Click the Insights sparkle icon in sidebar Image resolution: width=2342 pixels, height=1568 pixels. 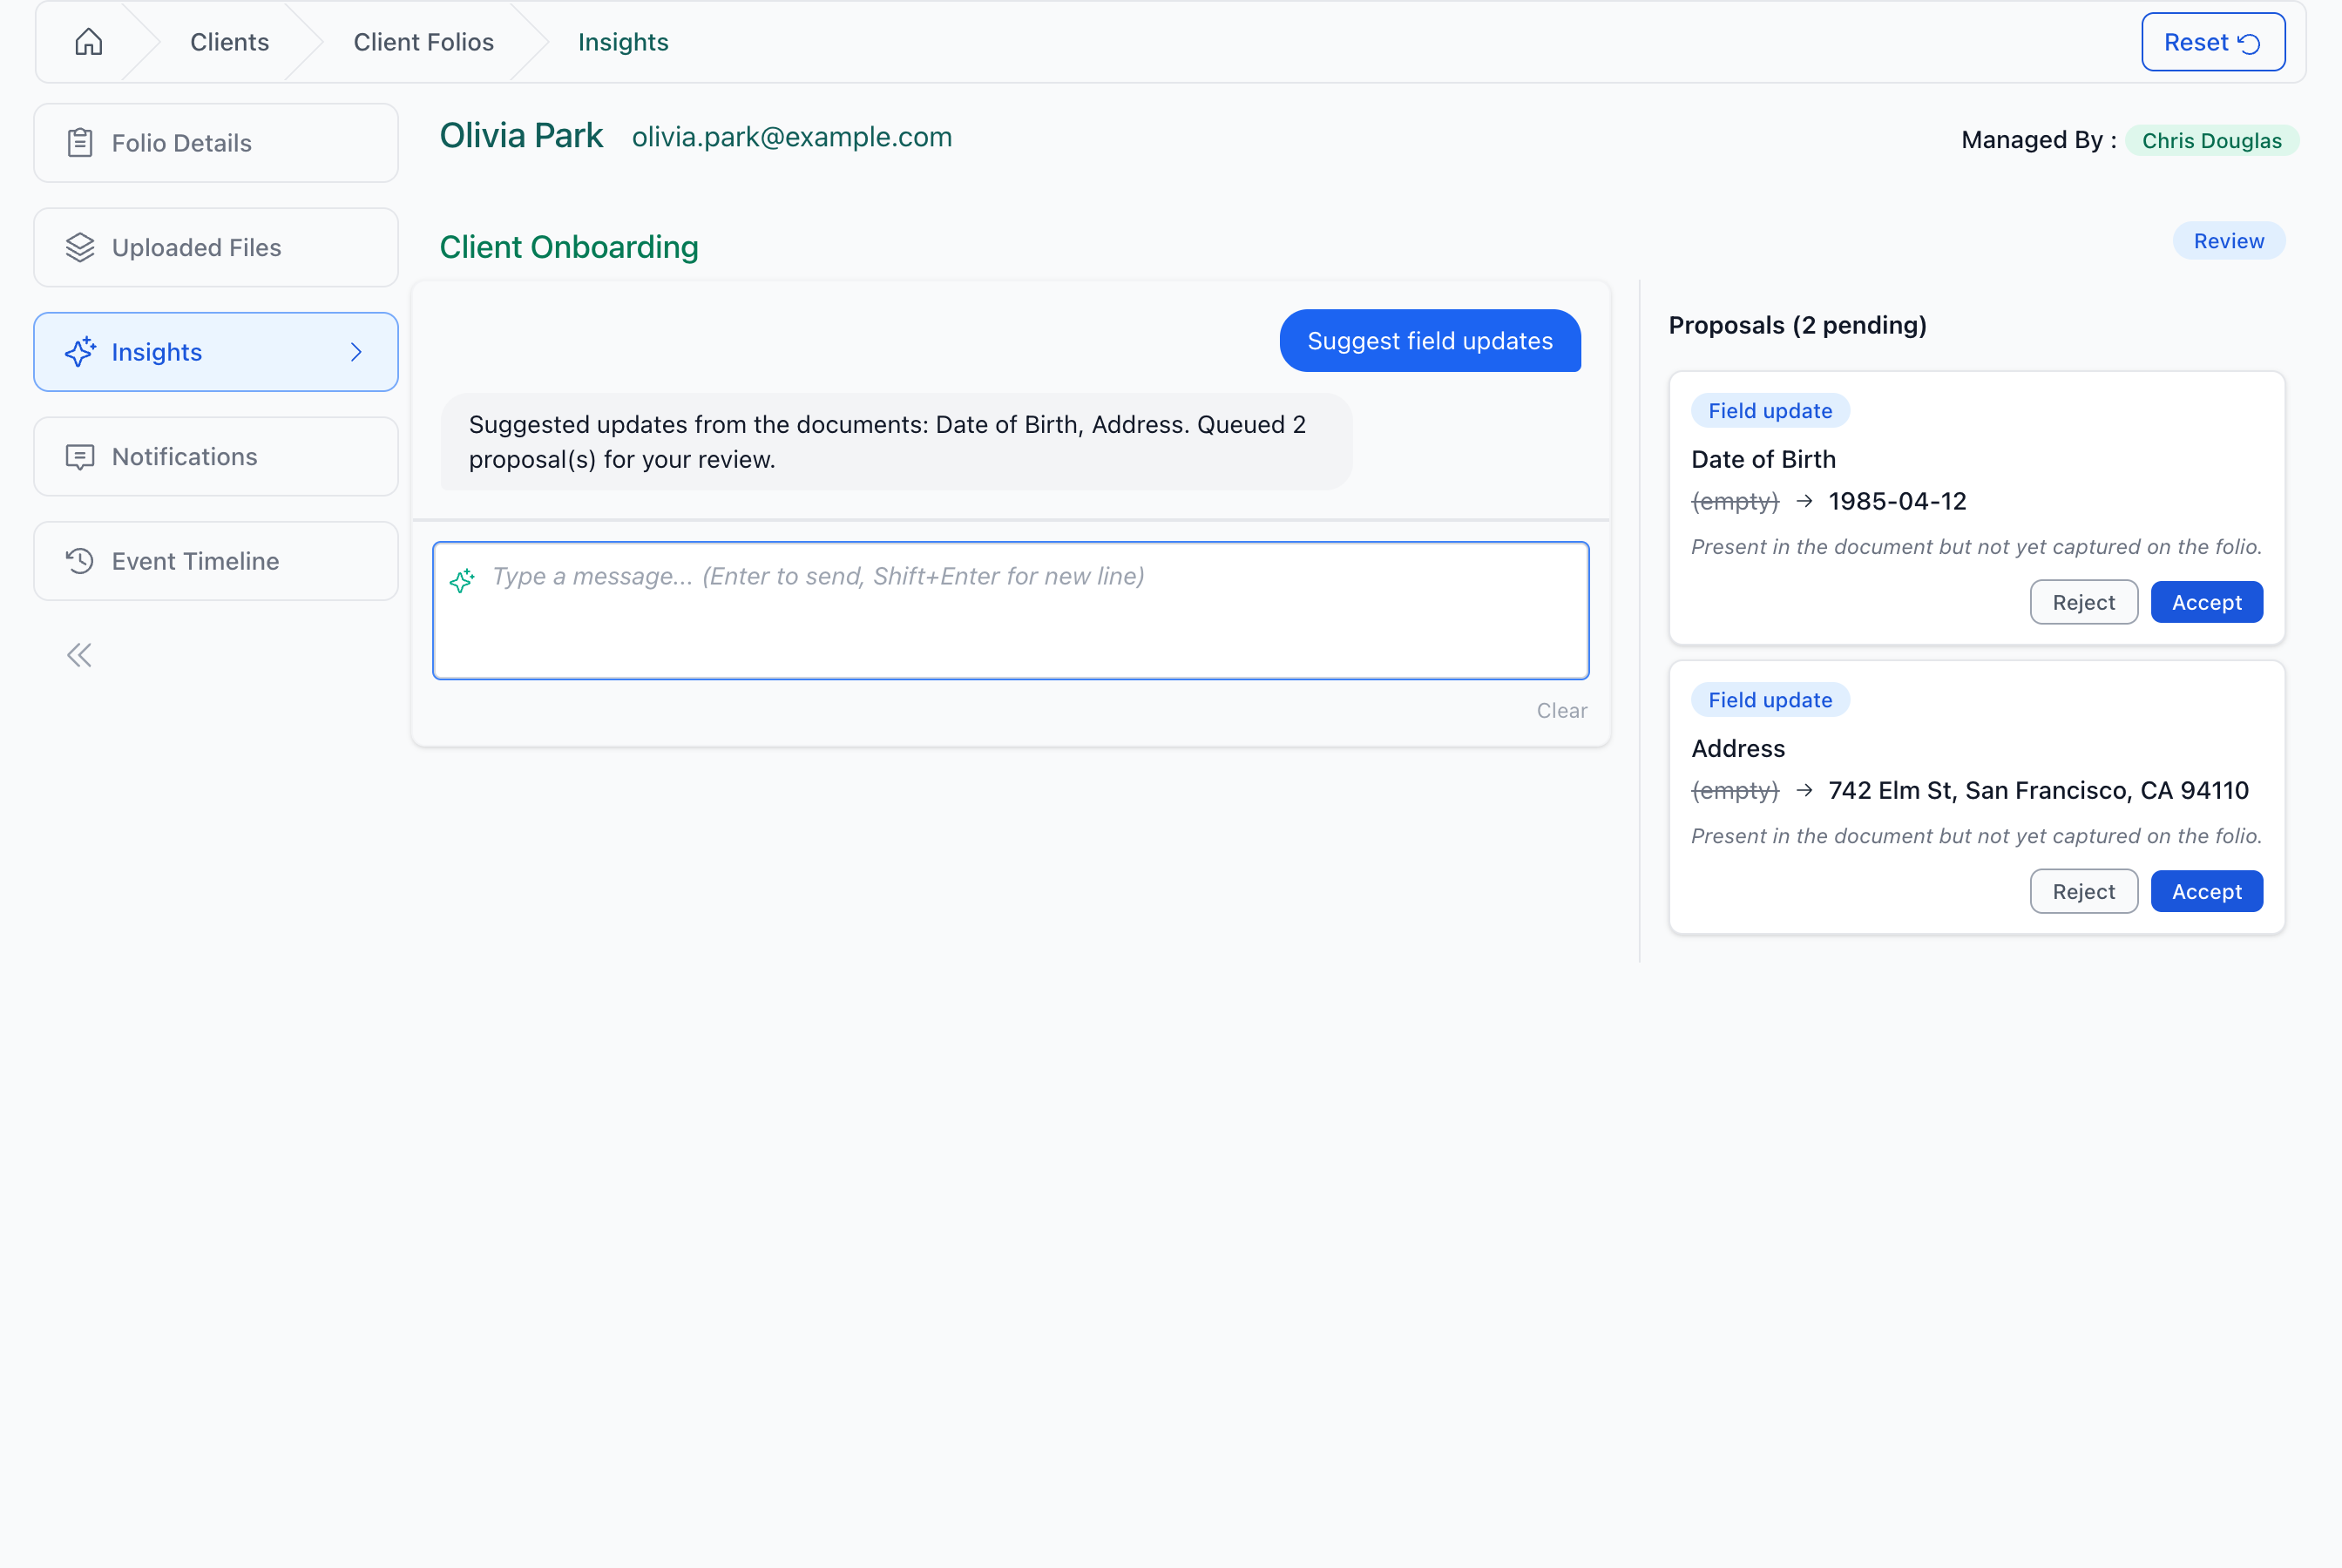tap(80, 352)
